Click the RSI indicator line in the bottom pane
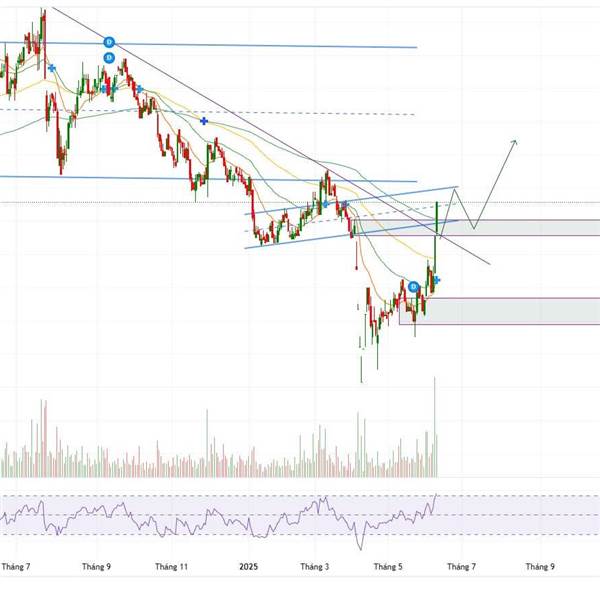The width and height of the screenshot is (600, 600). [x=218, y=520]
